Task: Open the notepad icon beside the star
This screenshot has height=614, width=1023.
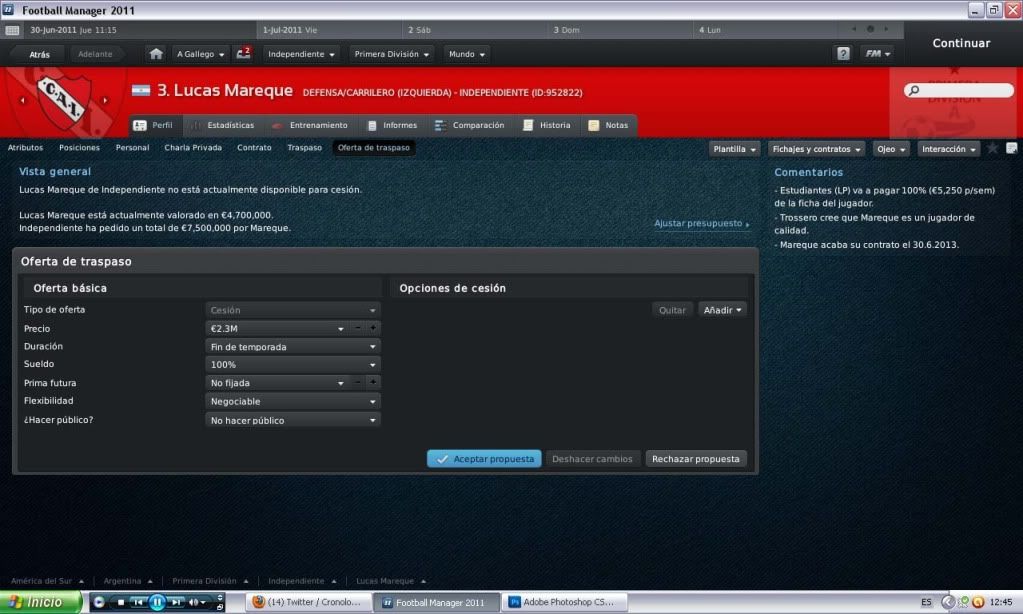Action: (x=1011, y=148)
